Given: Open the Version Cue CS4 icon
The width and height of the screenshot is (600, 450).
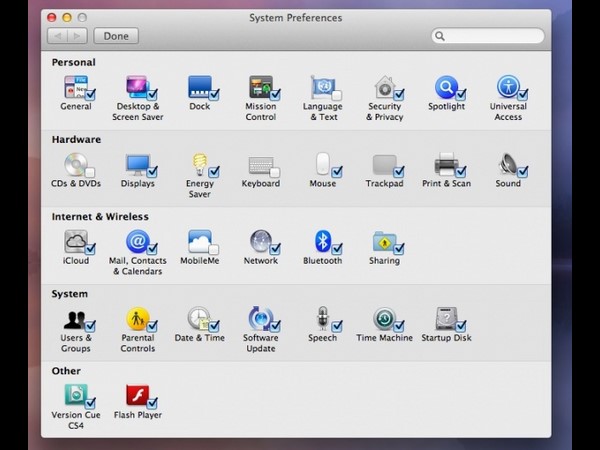Looking at the screenshot, I should (76, 395).
